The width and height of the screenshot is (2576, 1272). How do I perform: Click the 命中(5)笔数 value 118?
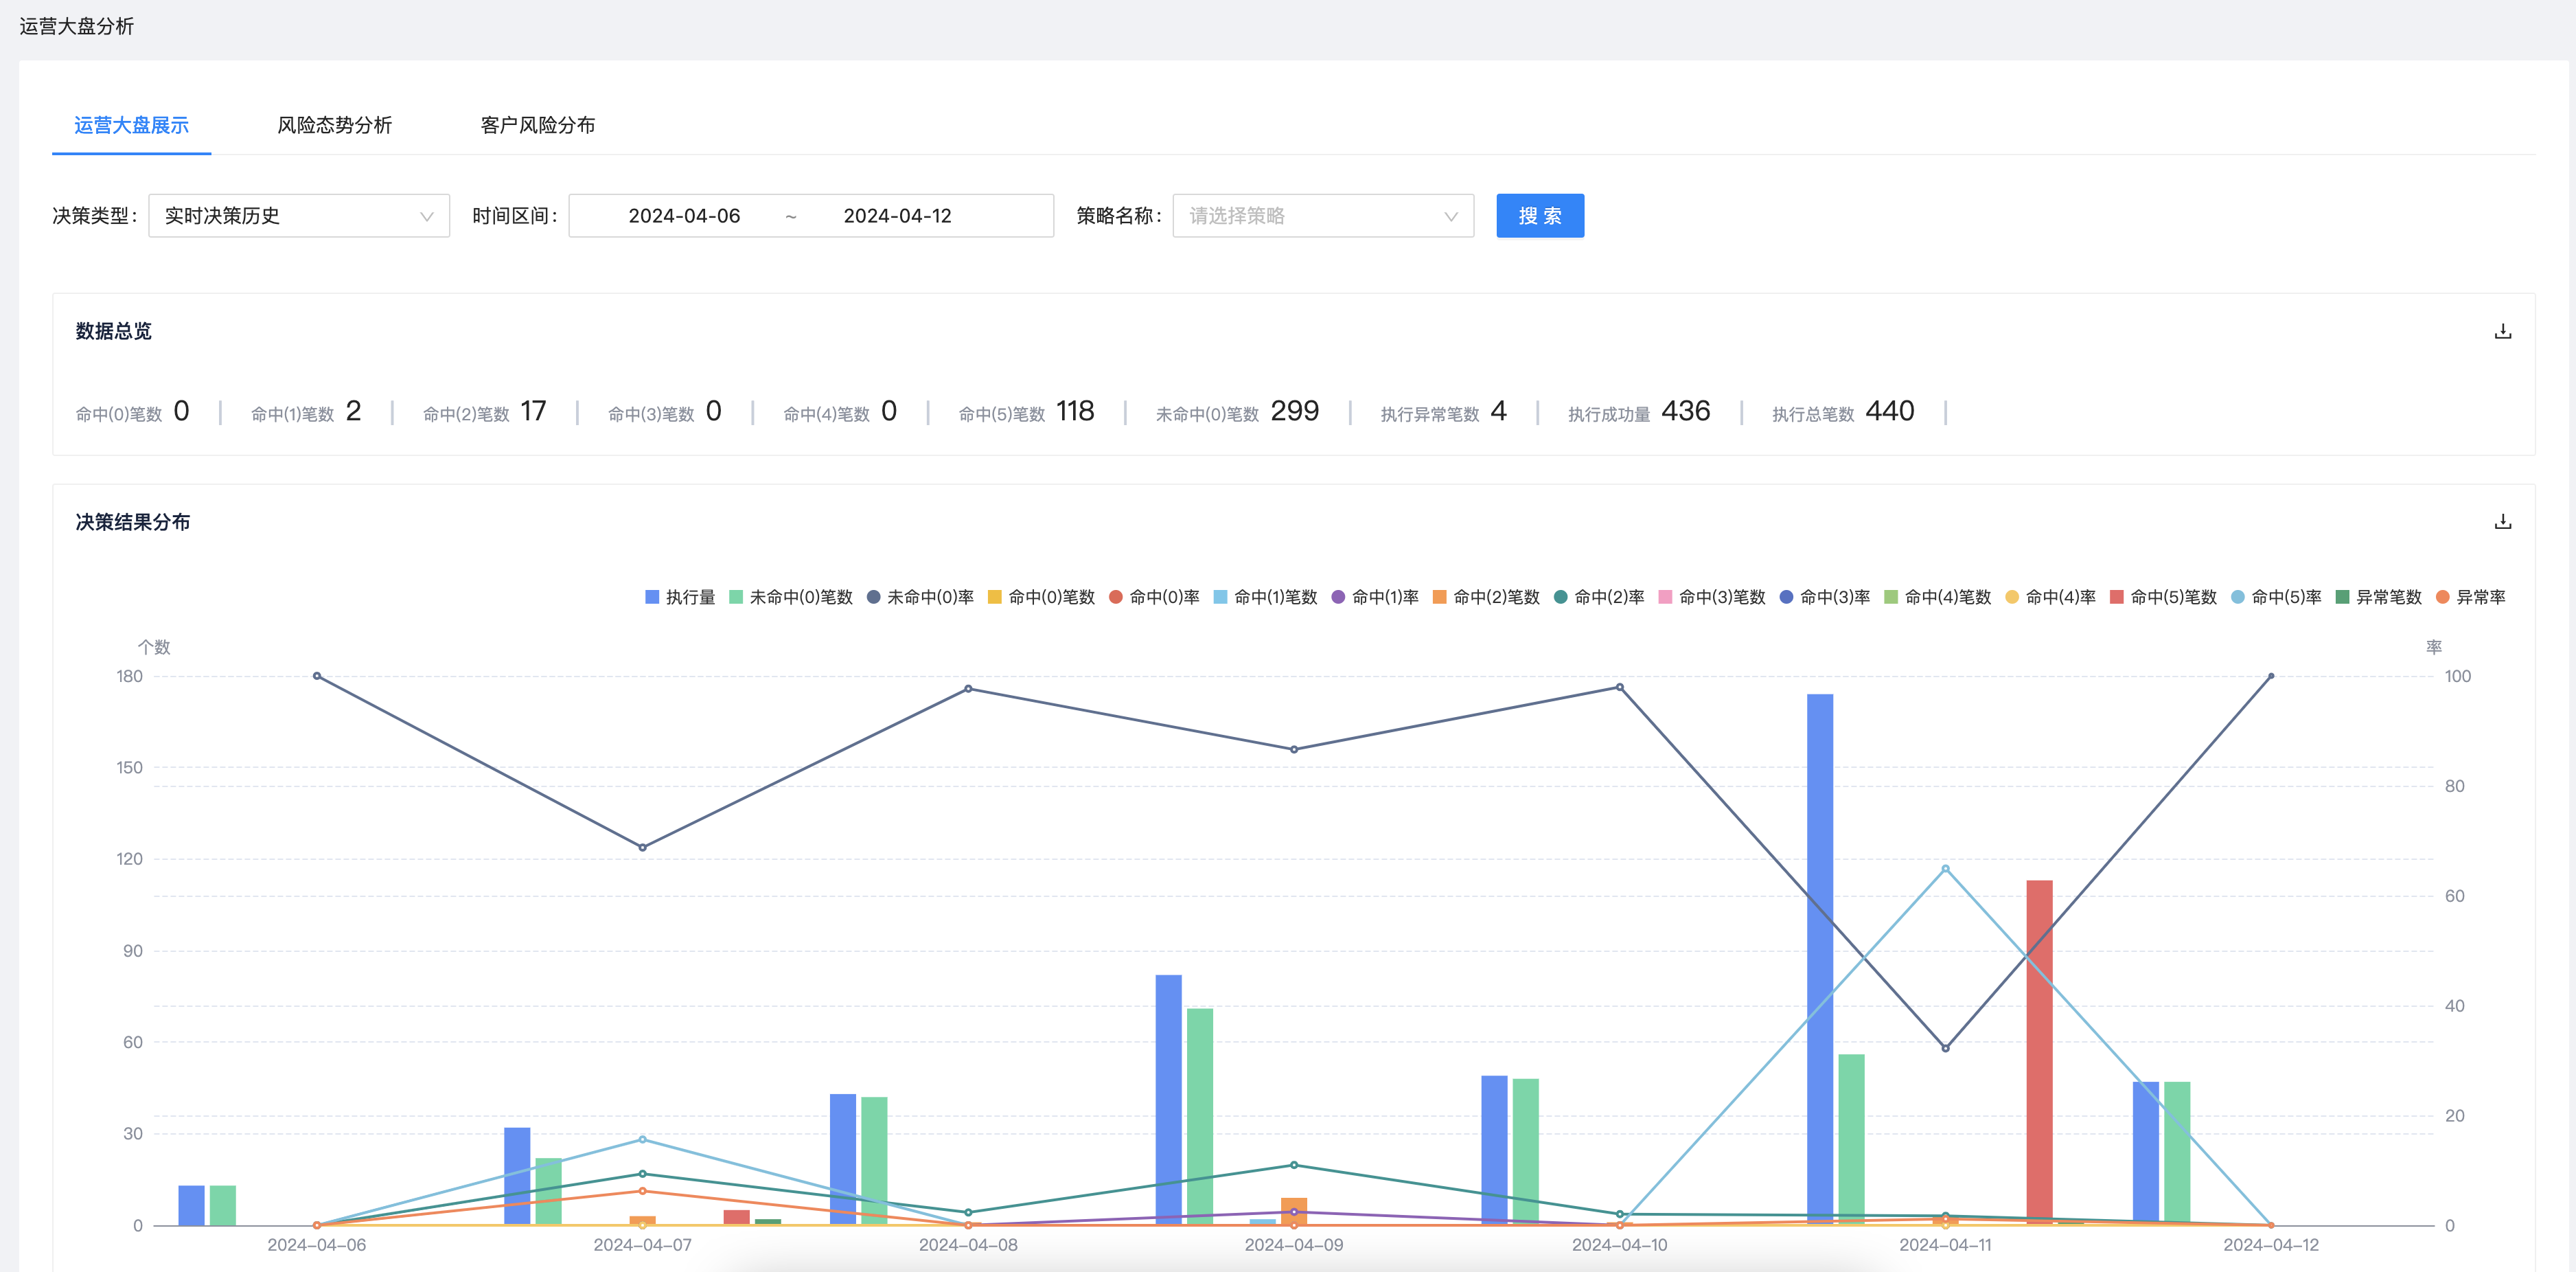coord(1075,411)
